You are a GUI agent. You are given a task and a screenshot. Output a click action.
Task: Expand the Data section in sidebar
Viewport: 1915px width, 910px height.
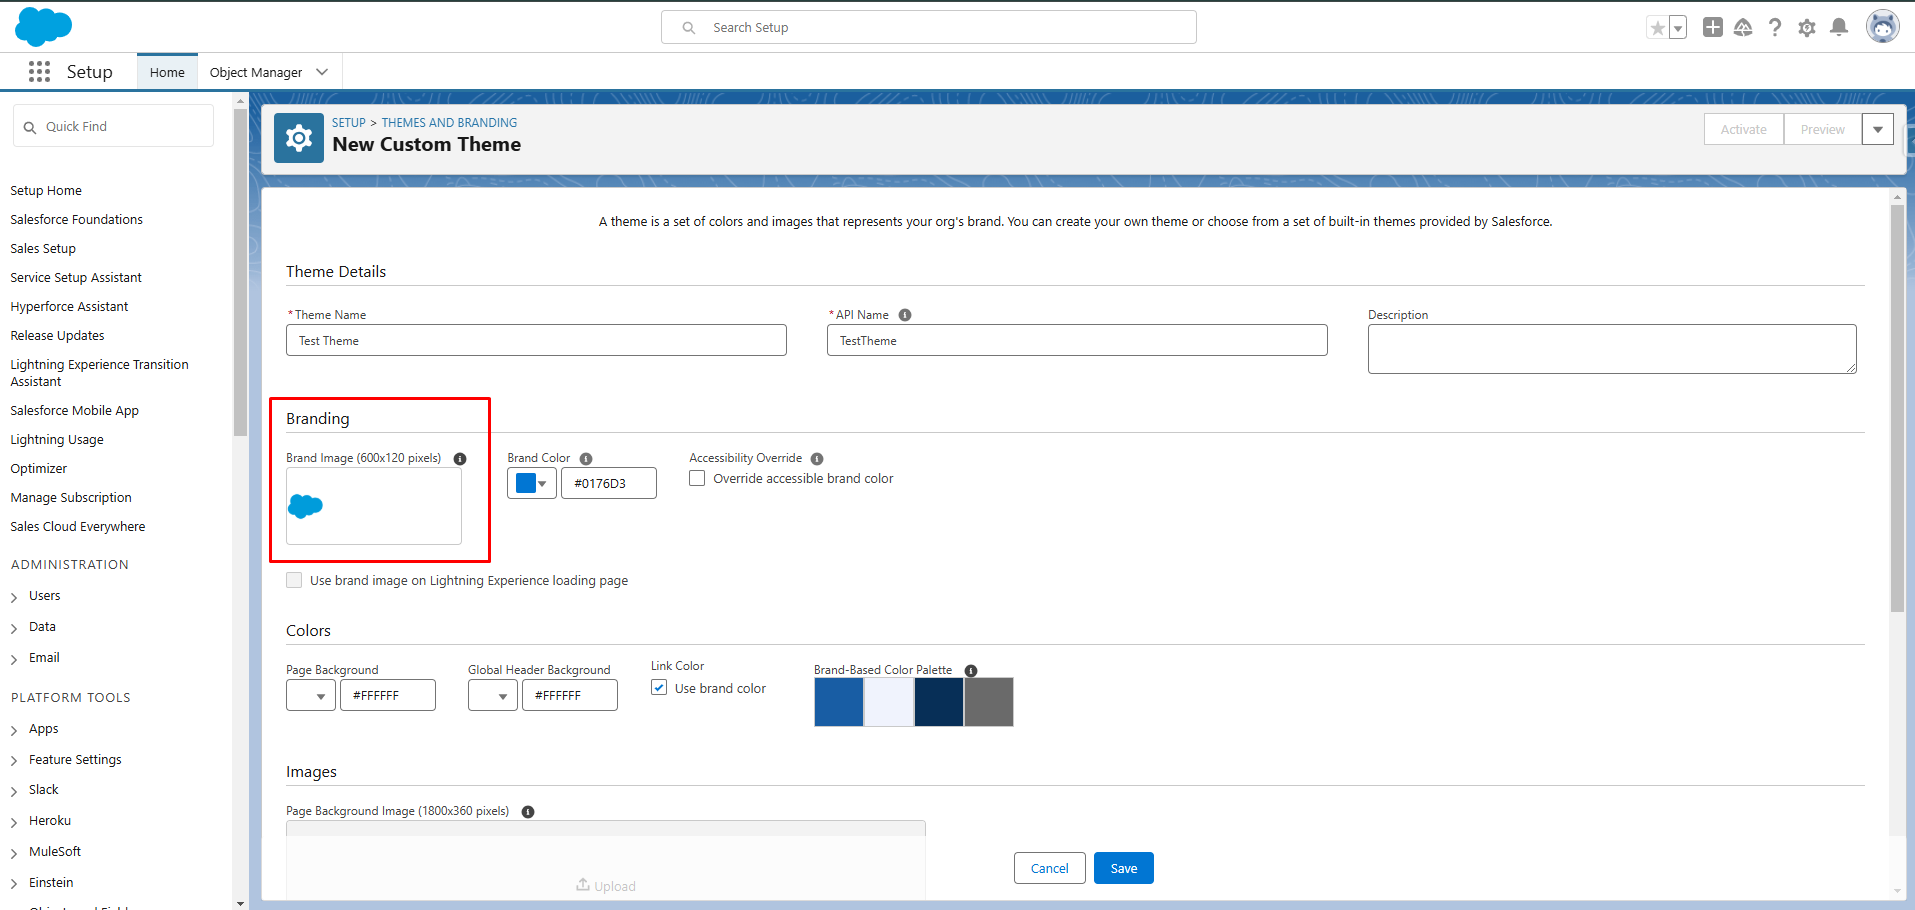pos(14,628)
